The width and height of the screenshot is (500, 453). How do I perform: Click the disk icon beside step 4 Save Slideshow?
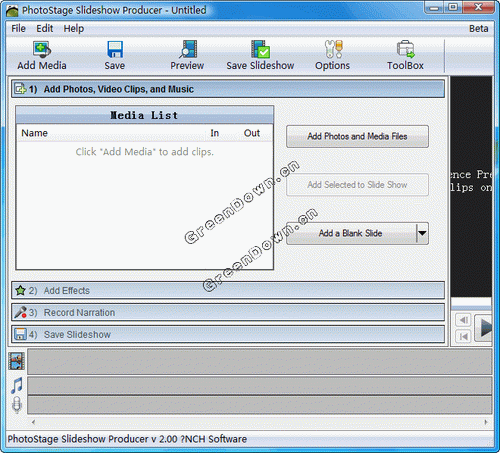[x=20, y=334]
